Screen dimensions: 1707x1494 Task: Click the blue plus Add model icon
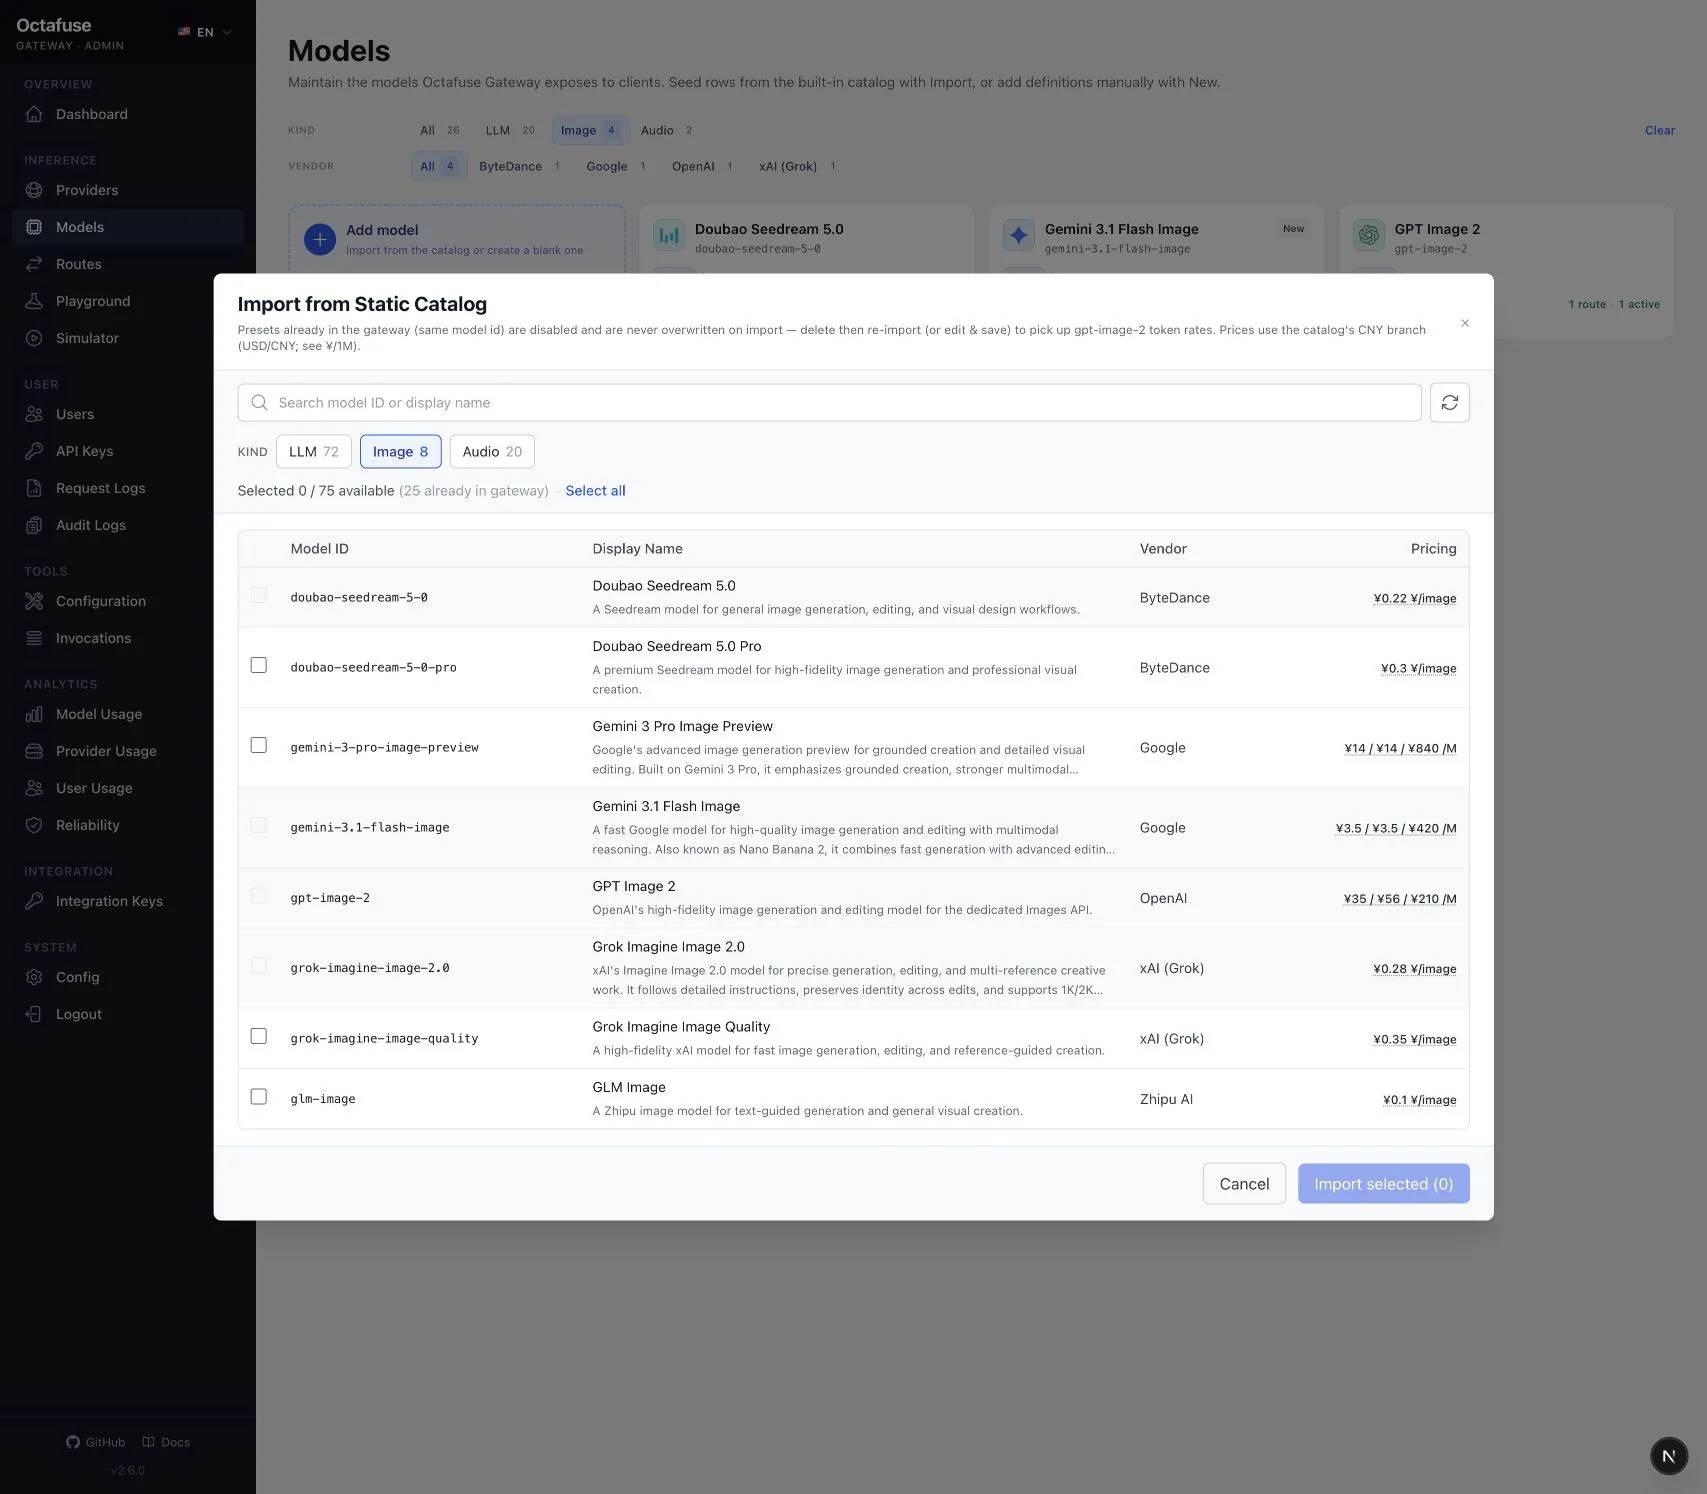pyautogui.click(x=320, y=239)
